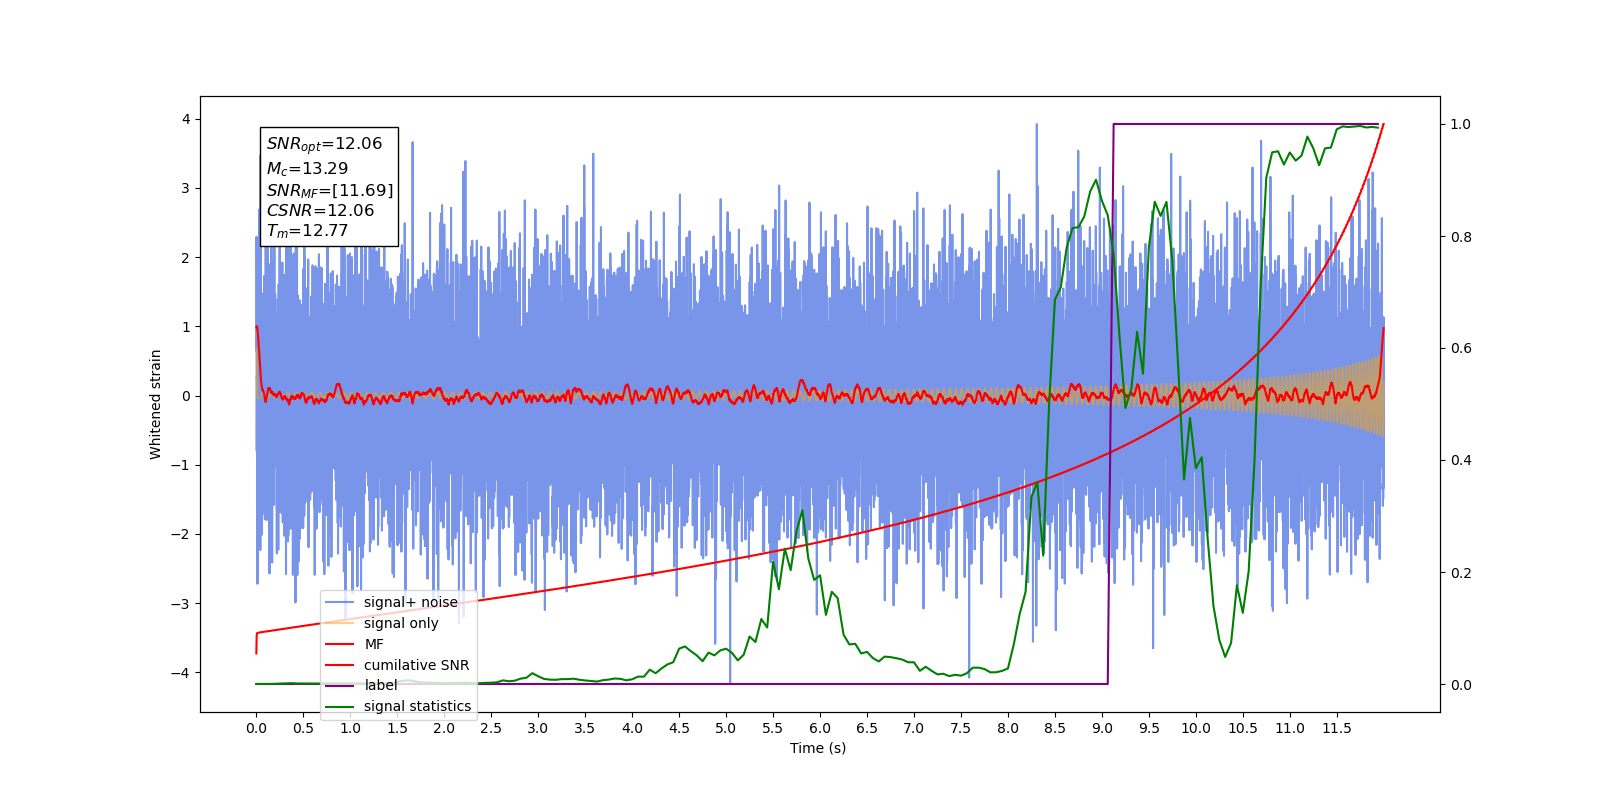Click the 'Whitened strain' y-axis label
1600x800 pixels.
(155, 404)
